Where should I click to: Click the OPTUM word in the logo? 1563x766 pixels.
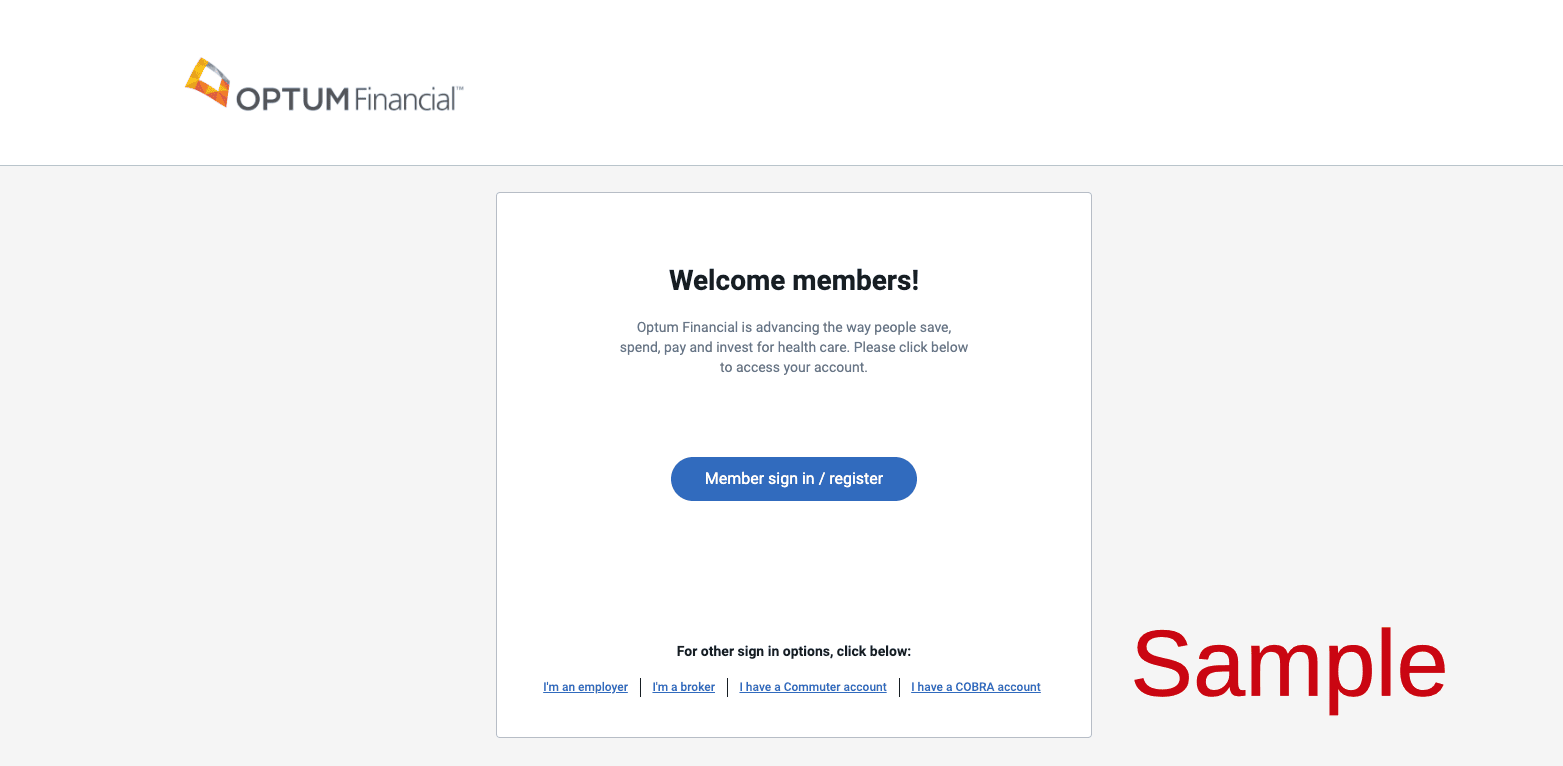point(291,99)
